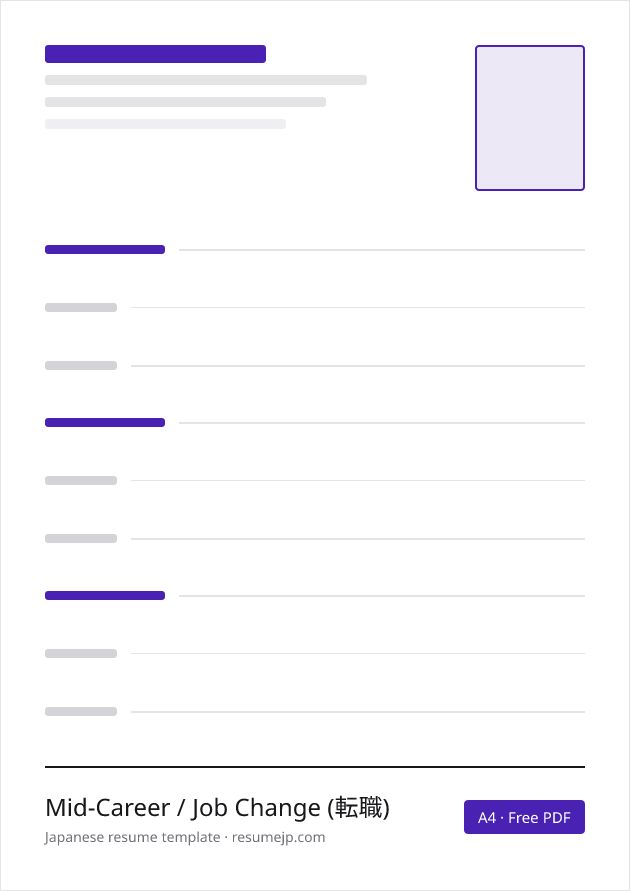This screenshot has height=891, width=630.
Task: Click the thin rule beside the first purple heading
Action: click(382, 249)
